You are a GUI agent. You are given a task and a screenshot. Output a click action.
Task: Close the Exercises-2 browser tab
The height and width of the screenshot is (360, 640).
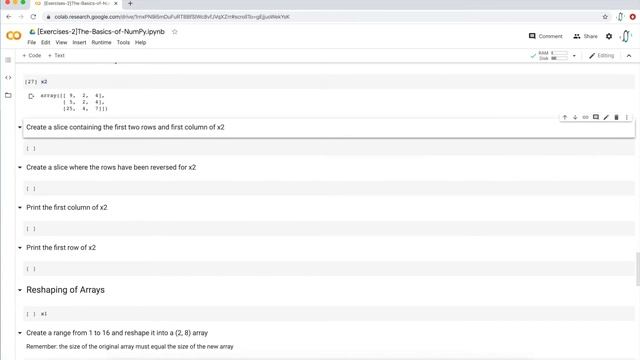click(116, 4)
